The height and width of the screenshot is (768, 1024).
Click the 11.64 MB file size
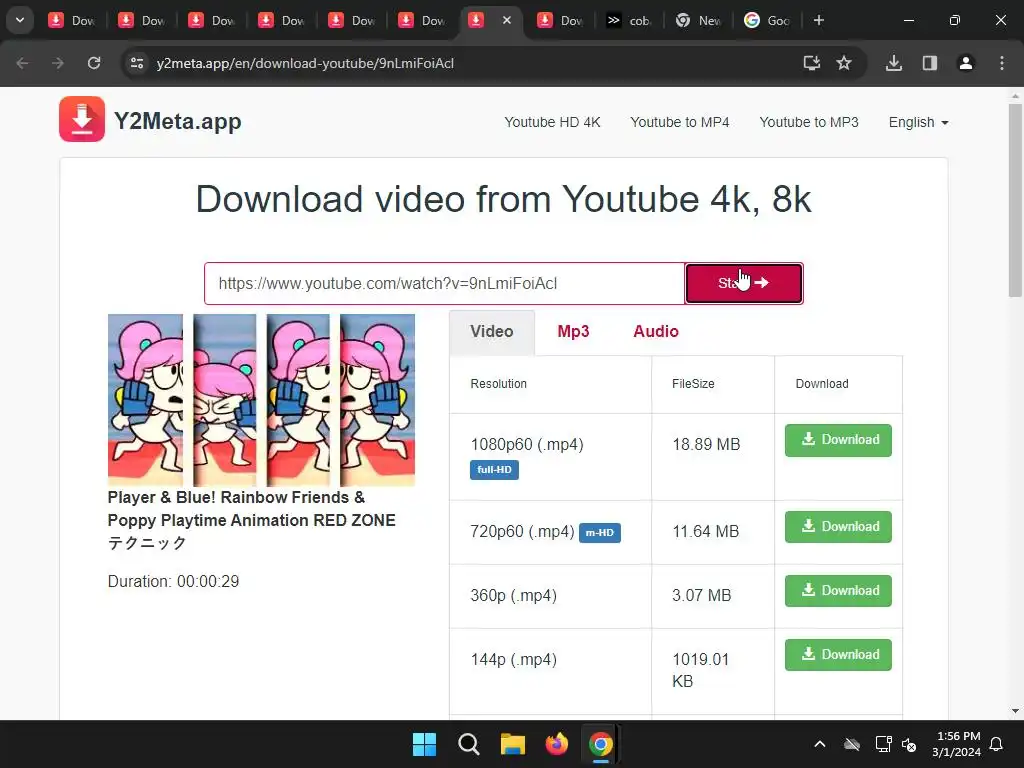(705, 532)
